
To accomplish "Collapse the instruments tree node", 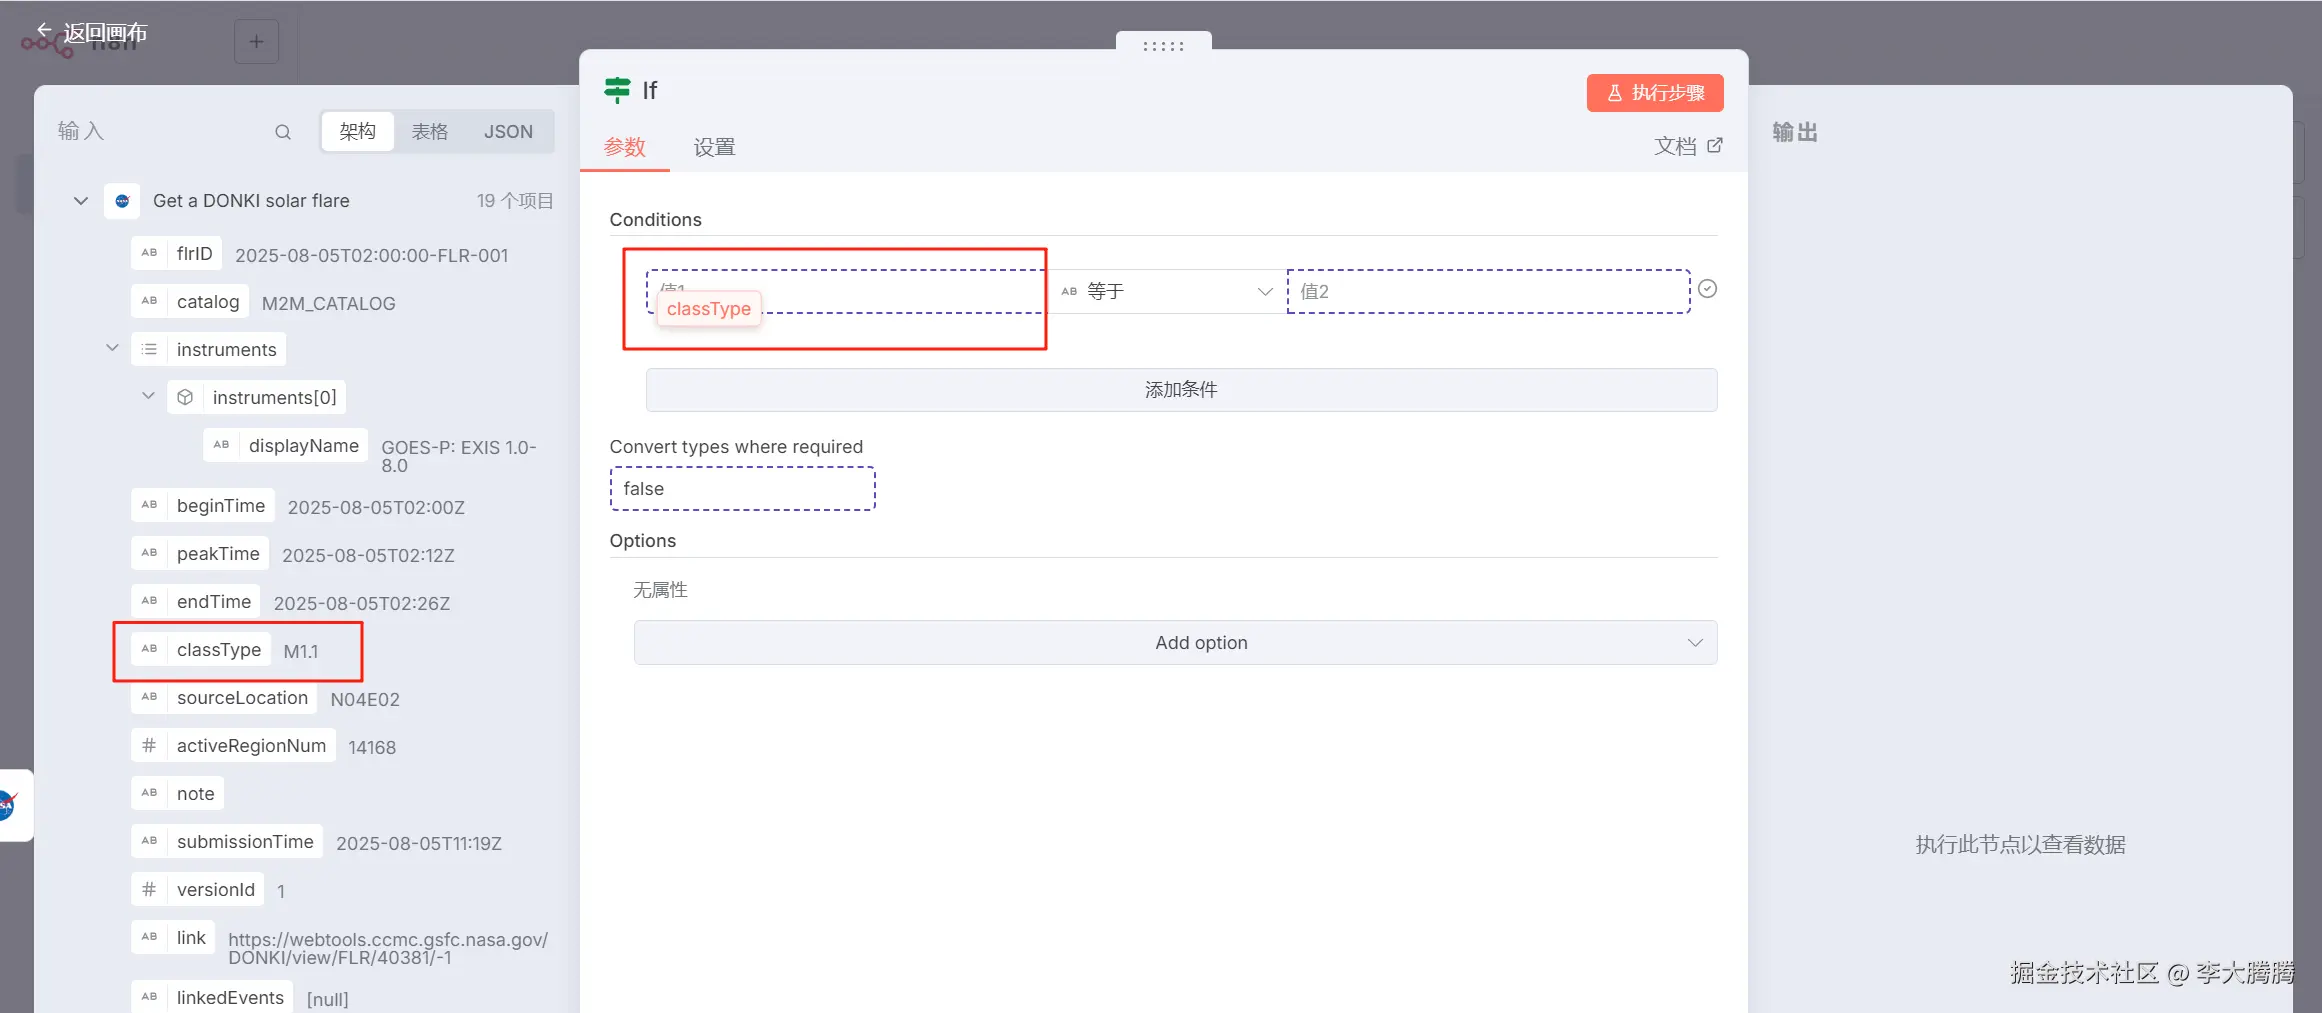I will [x=112, y=348].
